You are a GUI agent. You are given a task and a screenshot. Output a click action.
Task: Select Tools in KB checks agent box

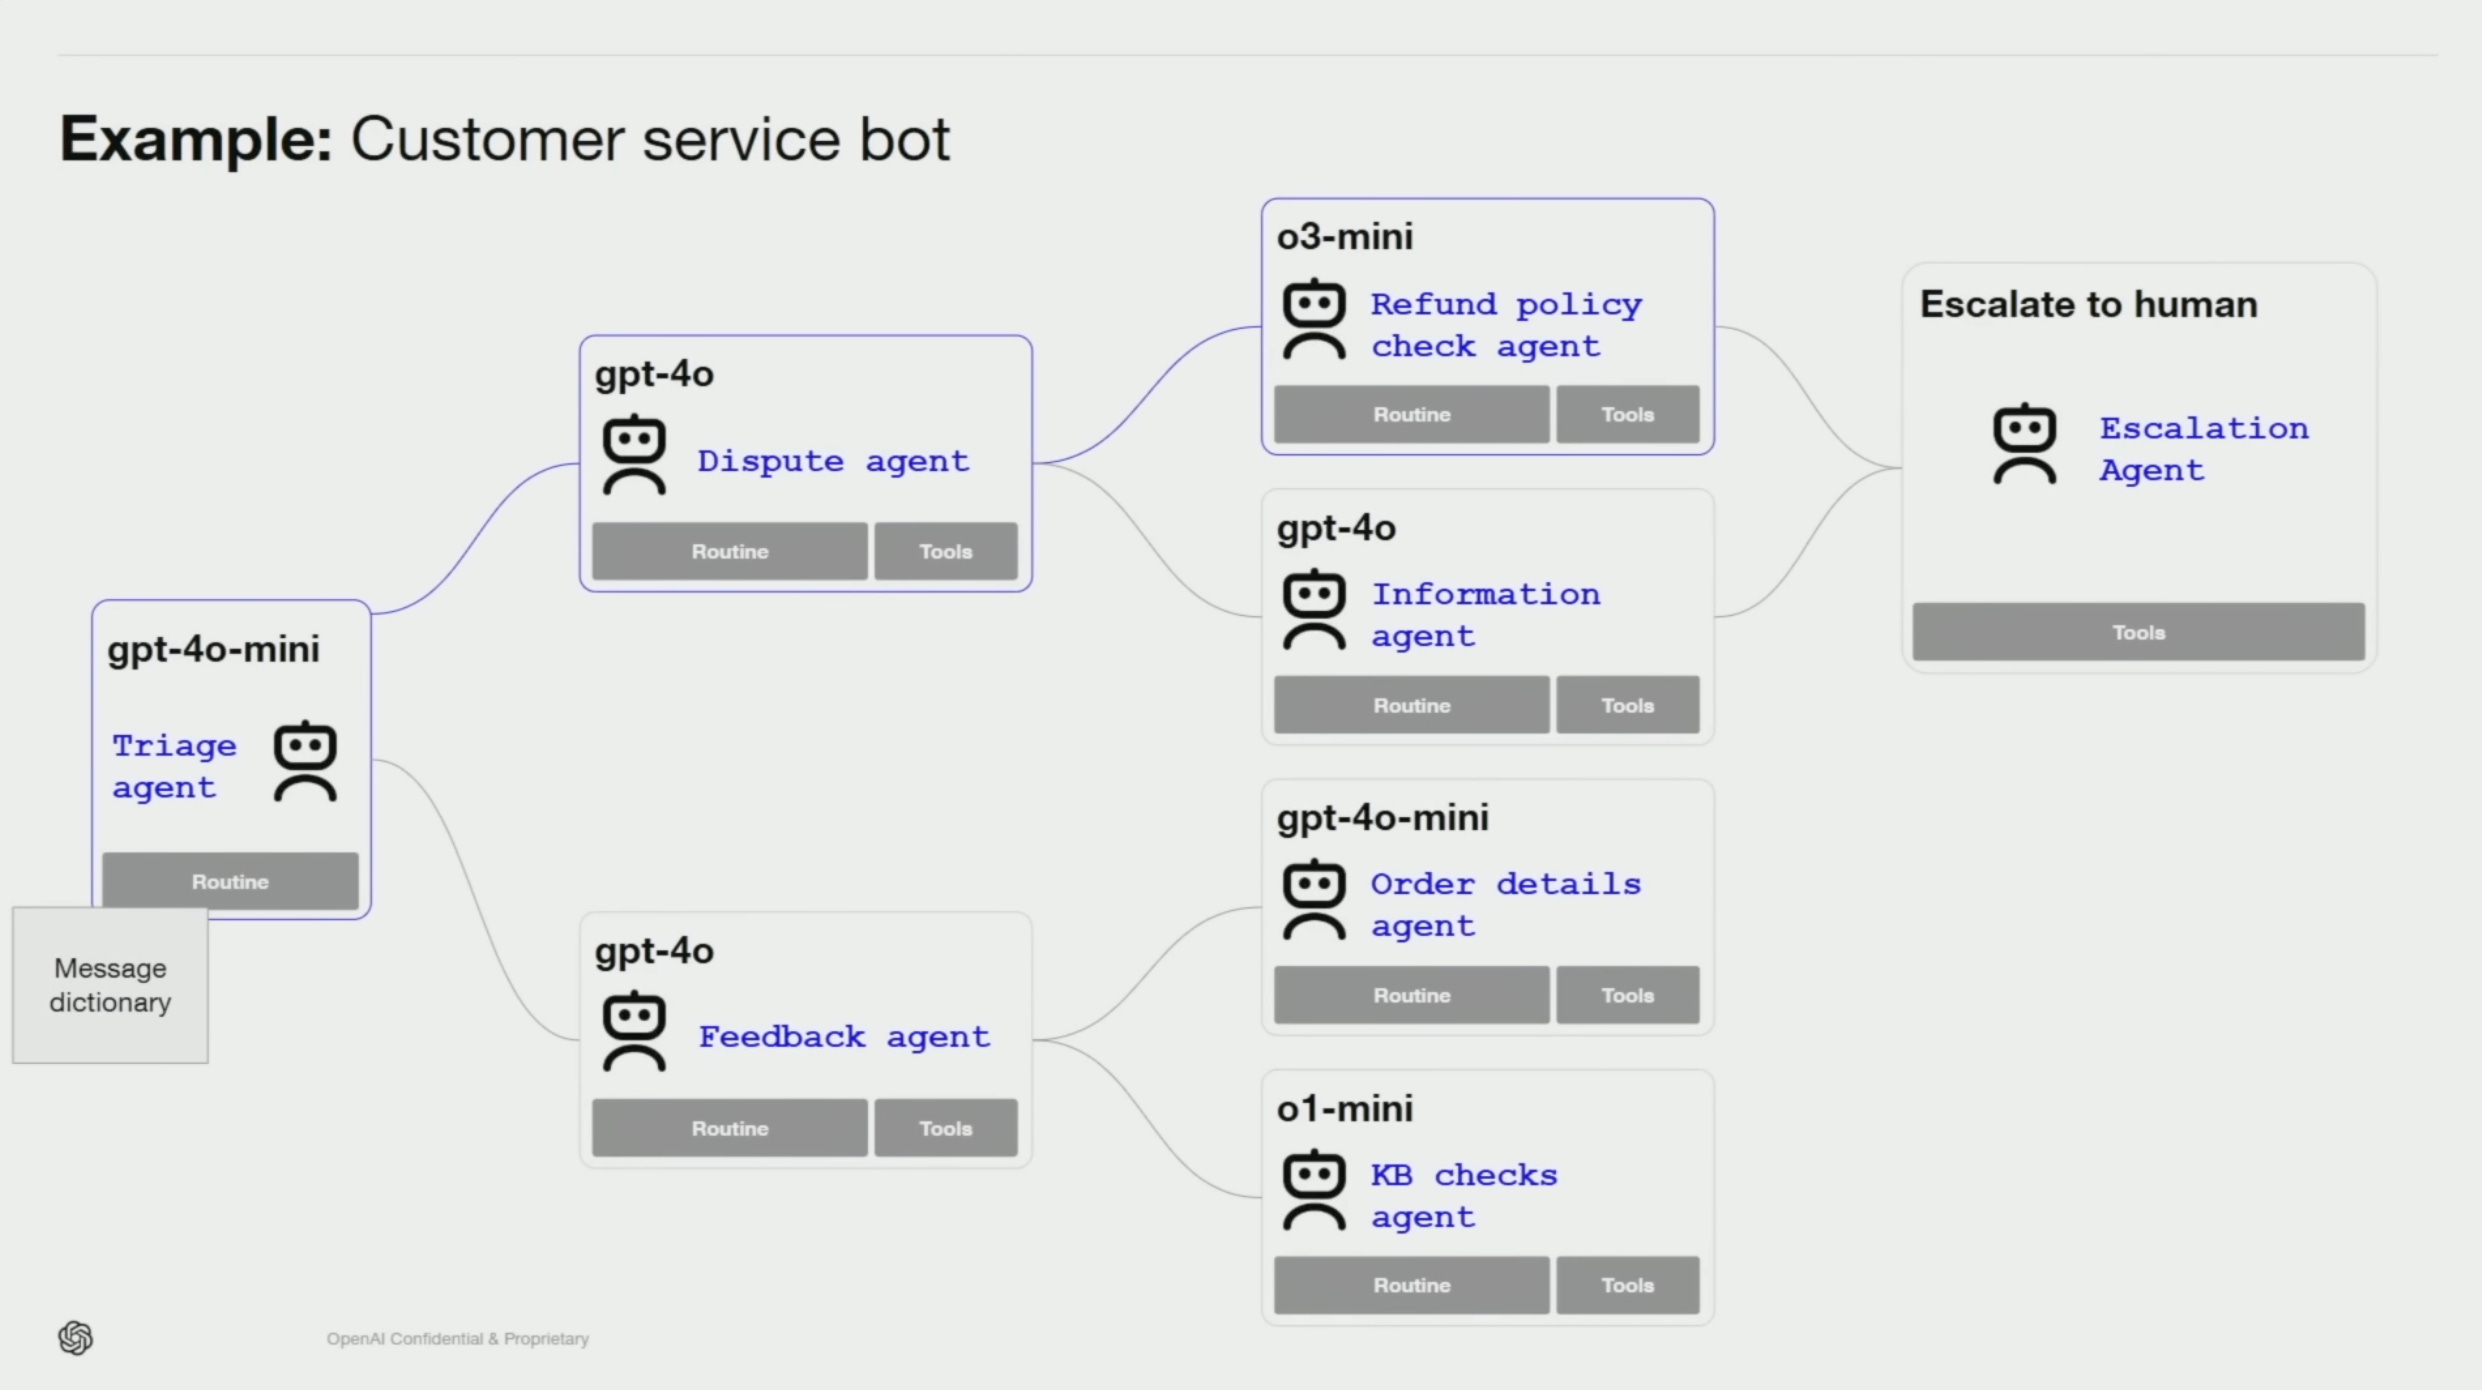1627,1285
